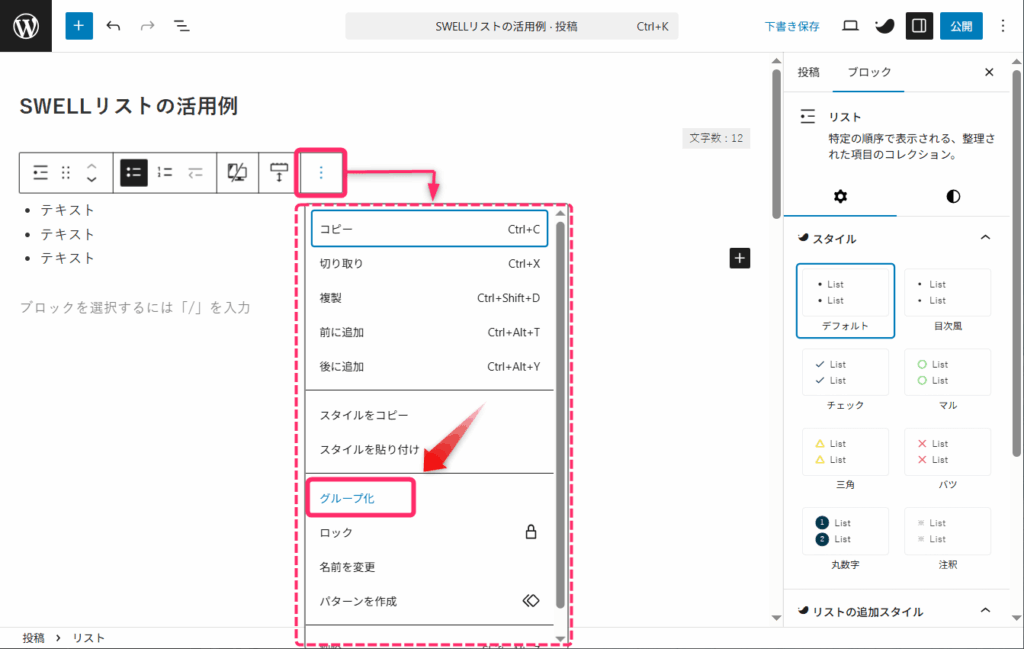Open the settings gear tab
Image resolution: width=1024 pixels, height=649 pixels.
[x=840, y=197]
